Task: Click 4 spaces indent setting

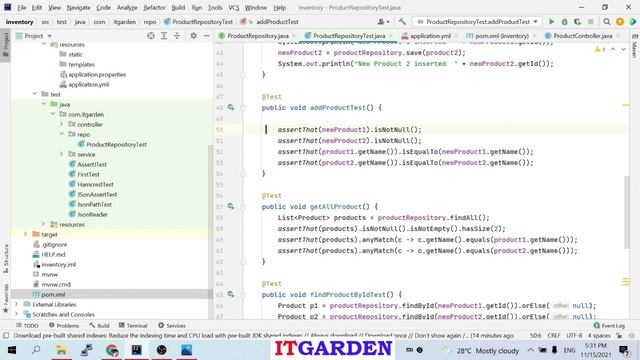Action: pos(599,336)
